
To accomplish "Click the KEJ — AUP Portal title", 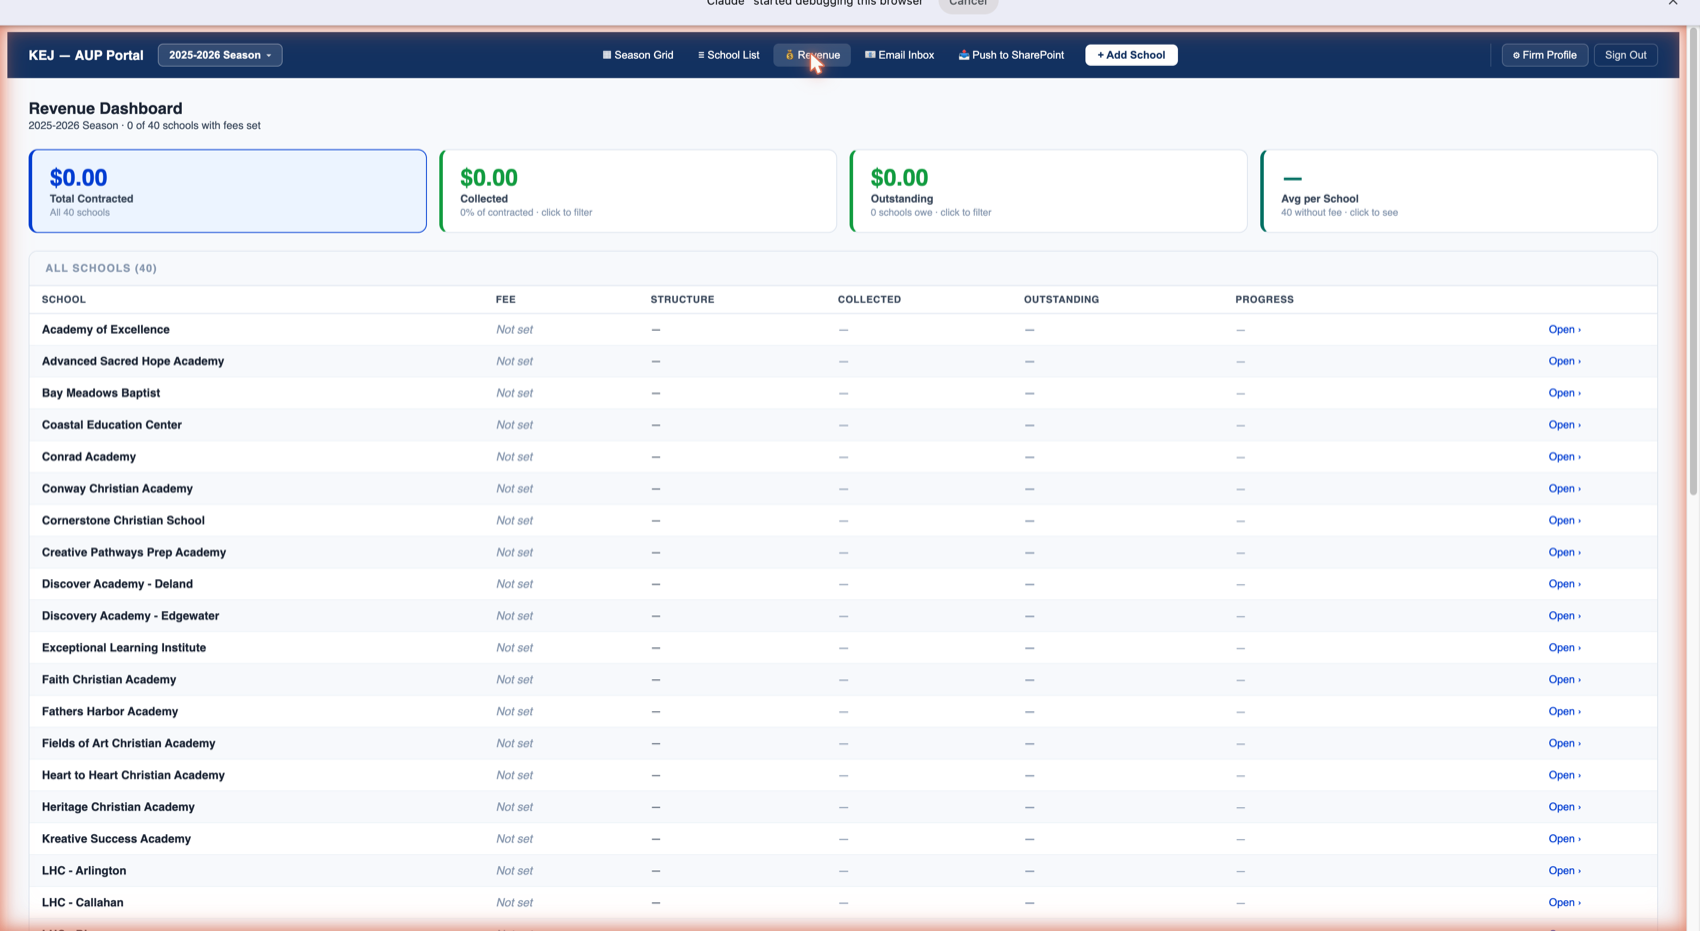I will [86, 55].
